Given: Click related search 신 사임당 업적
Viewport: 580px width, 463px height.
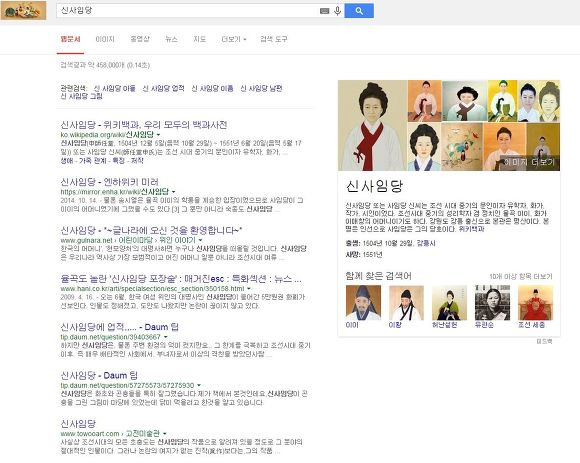Looking at the screenshot, I should (x=163, y=88).
